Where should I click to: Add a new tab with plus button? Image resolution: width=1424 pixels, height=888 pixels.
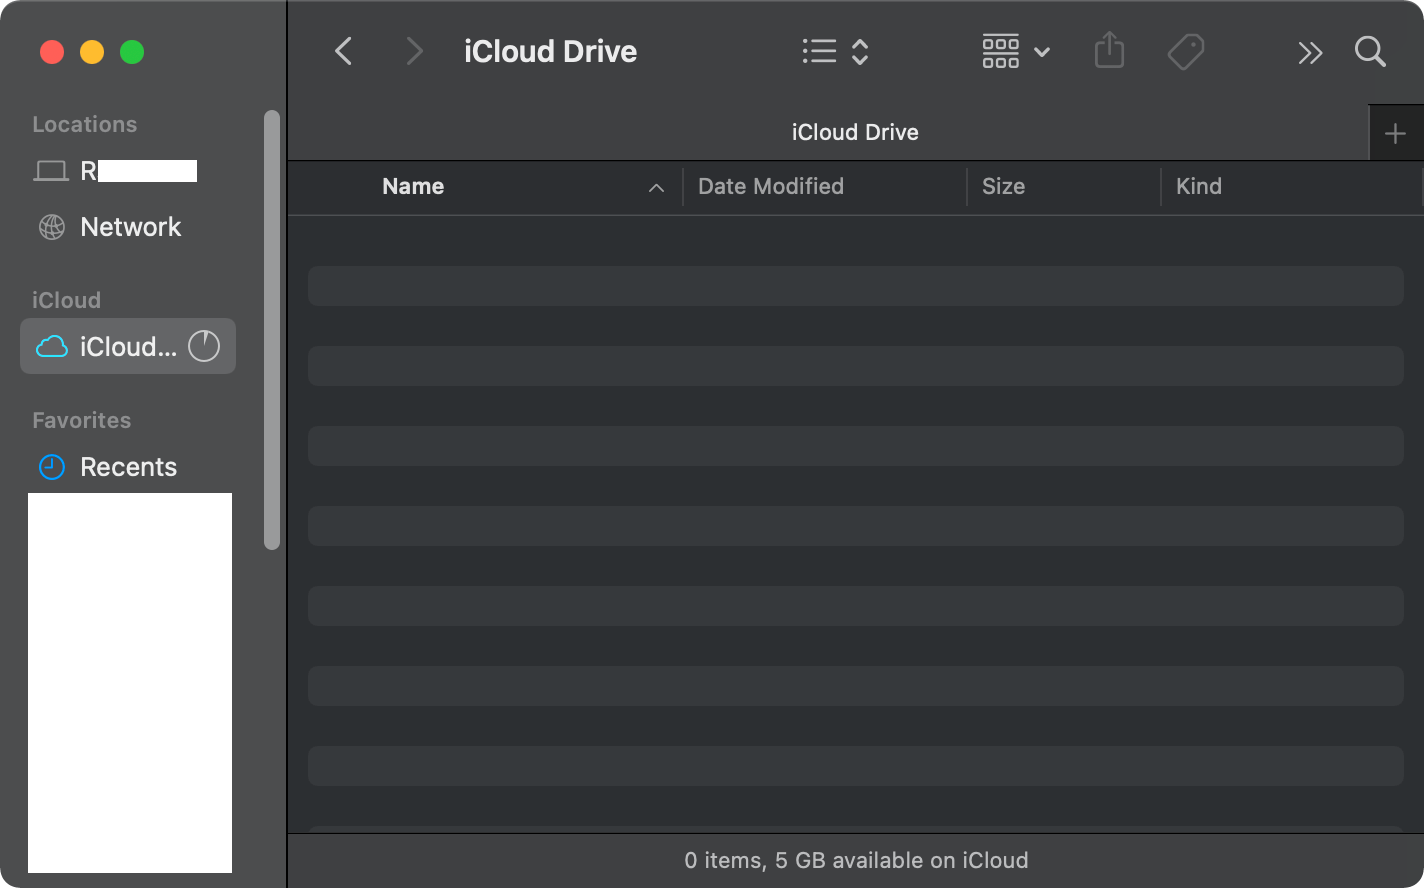point(1396,133)
